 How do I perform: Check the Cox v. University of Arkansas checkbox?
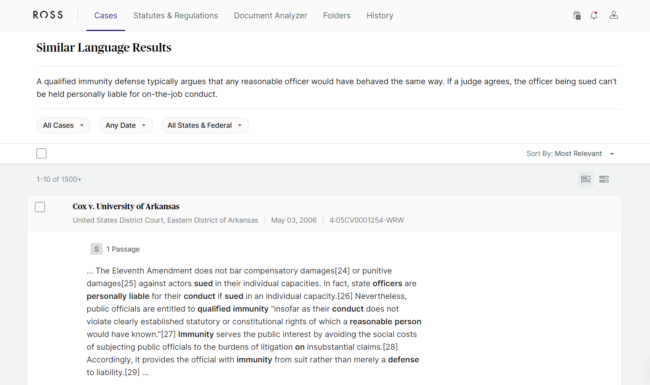pyautogui.click(x=40, y=207)
